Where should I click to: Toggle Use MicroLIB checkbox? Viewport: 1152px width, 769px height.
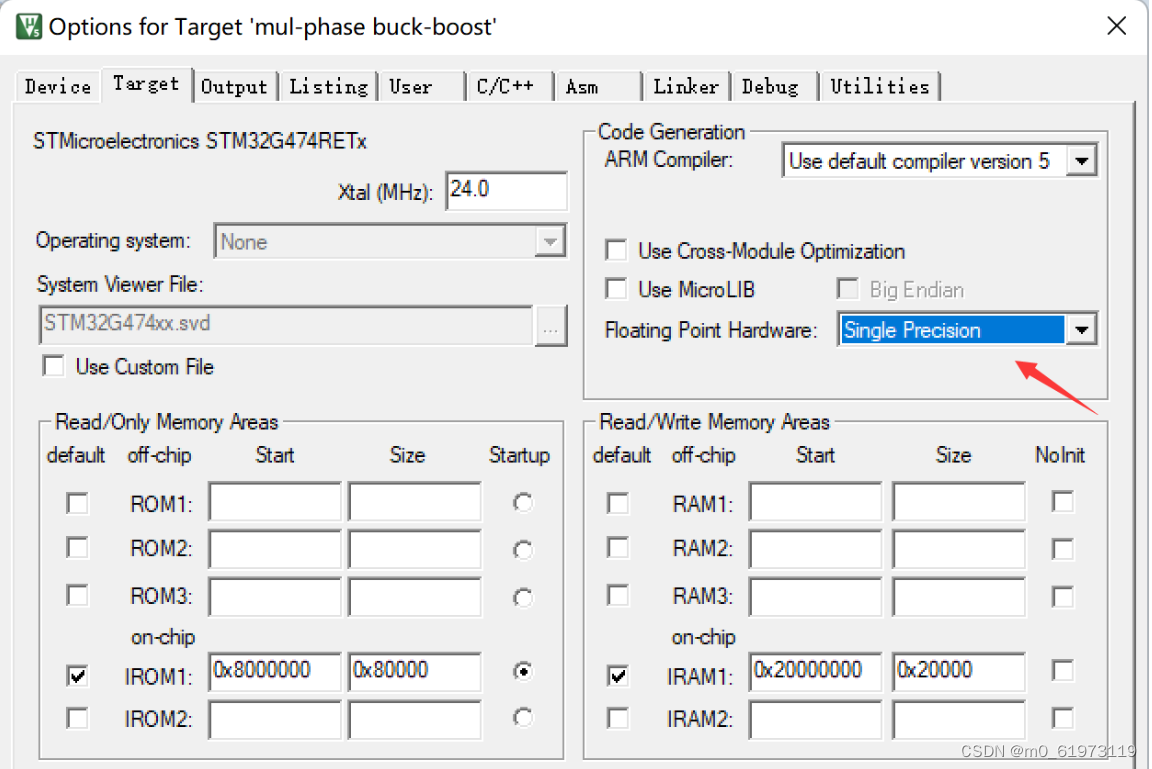click(616, 289)
